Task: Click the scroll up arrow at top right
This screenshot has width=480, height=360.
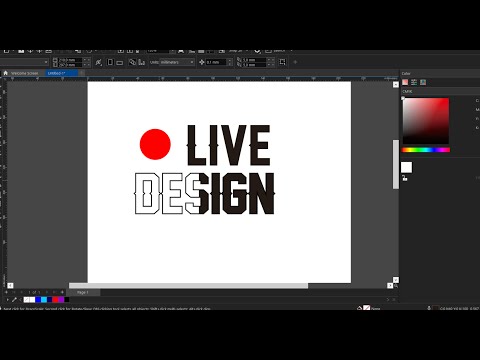Action: coord(396,85)
